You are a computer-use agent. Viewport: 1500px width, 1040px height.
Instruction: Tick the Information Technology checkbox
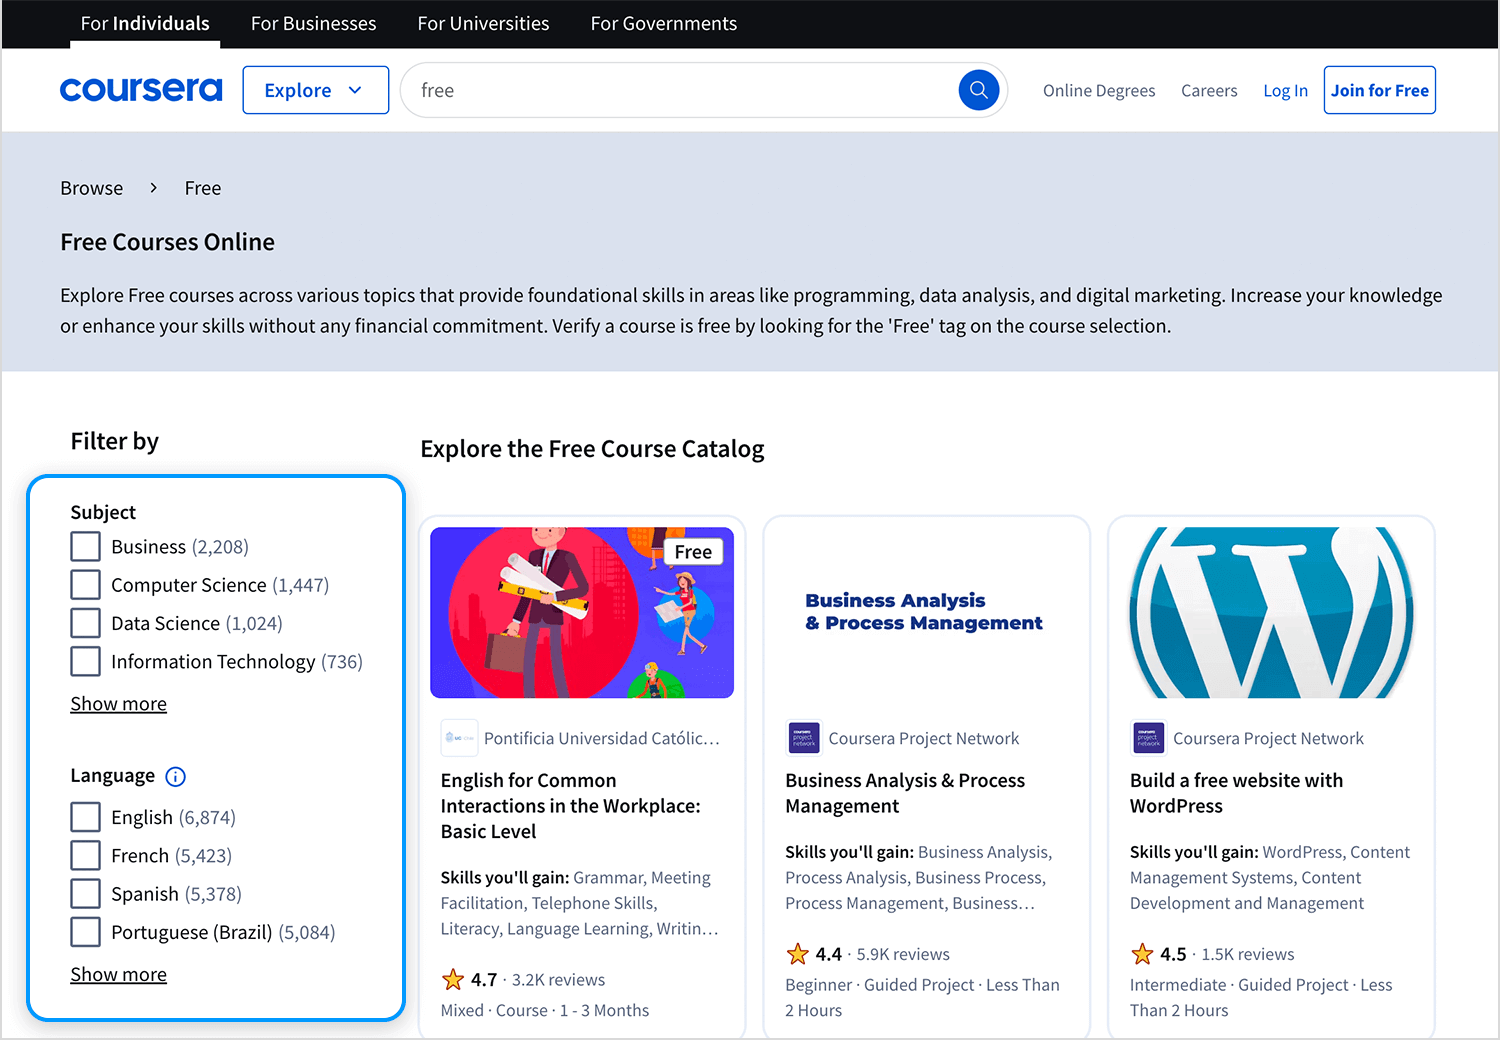(x=86, y=662)
